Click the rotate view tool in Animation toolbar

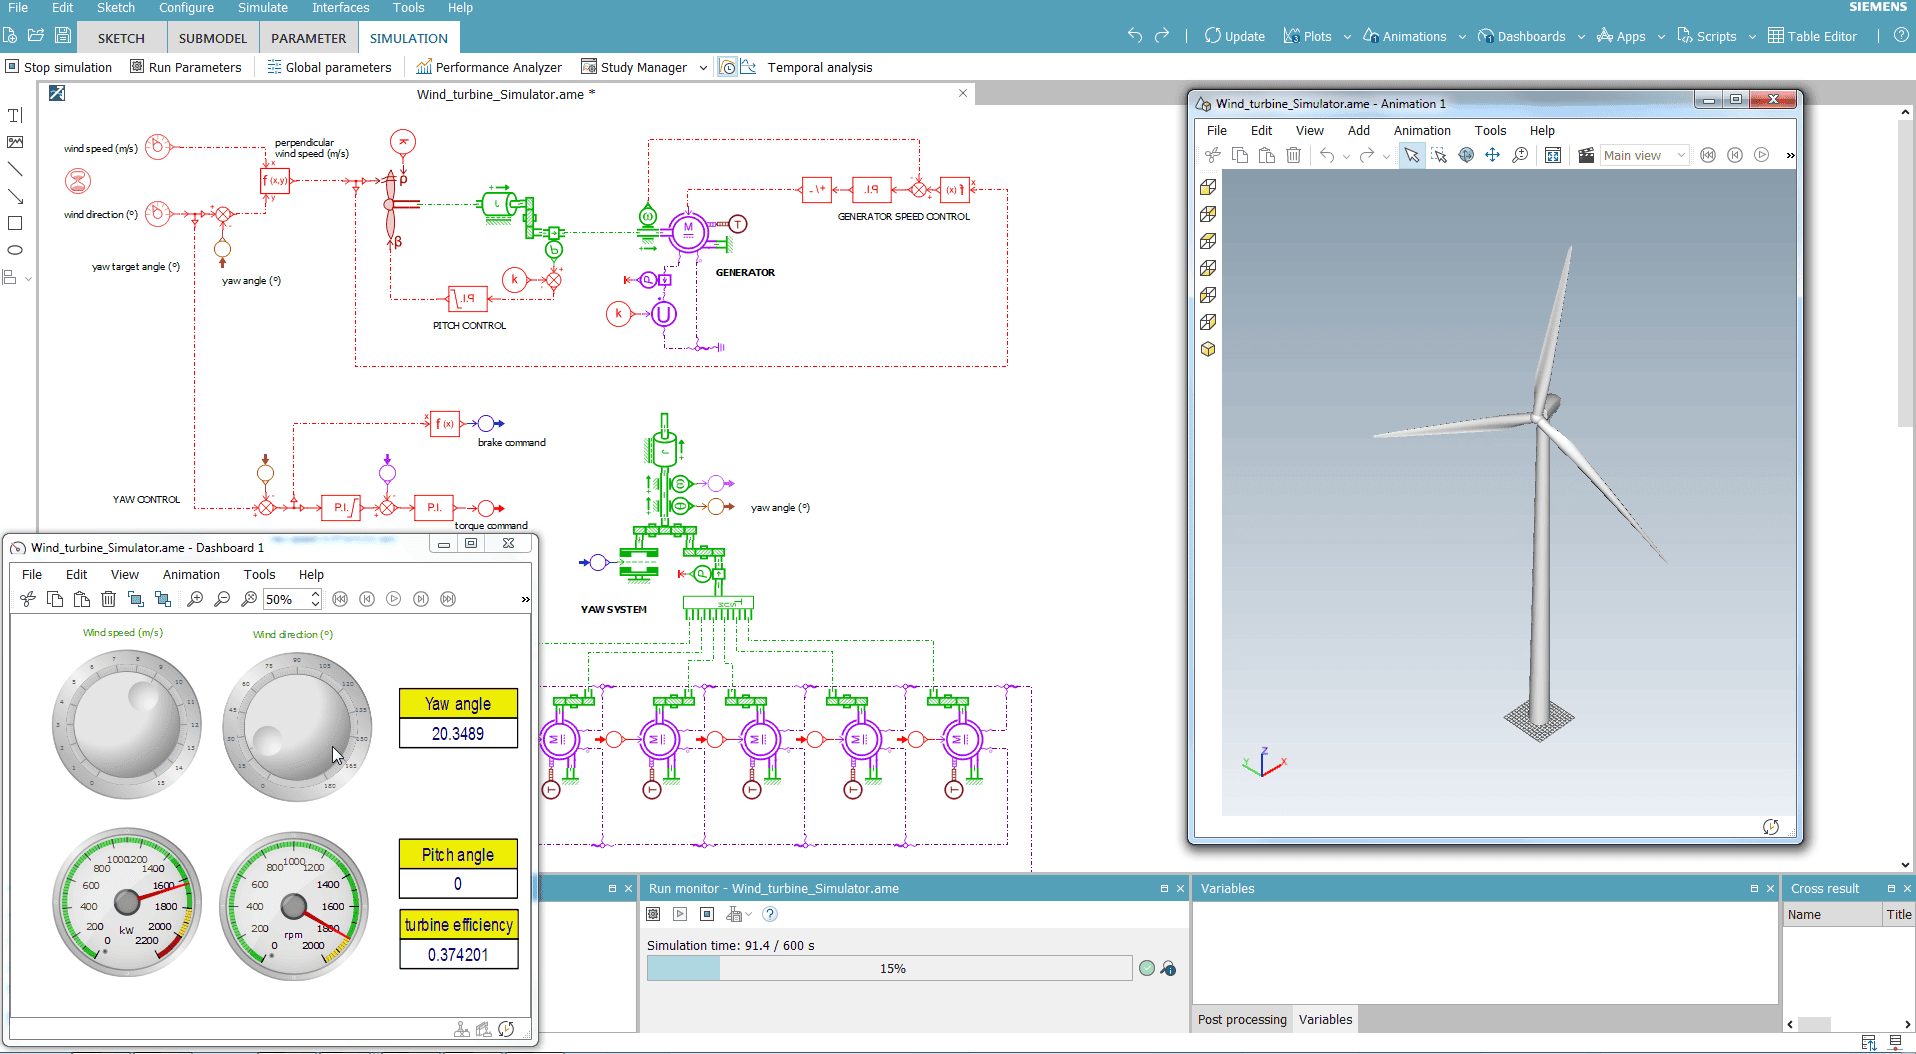coord(1466,155)
